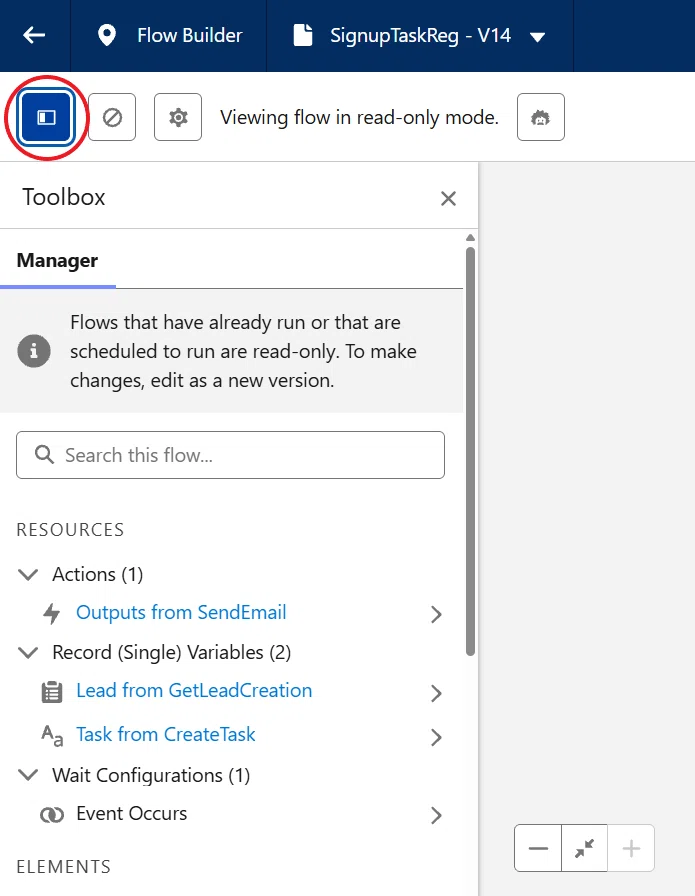
Task: Click the info icon in the read-only notice
Action: click(34, 351)
